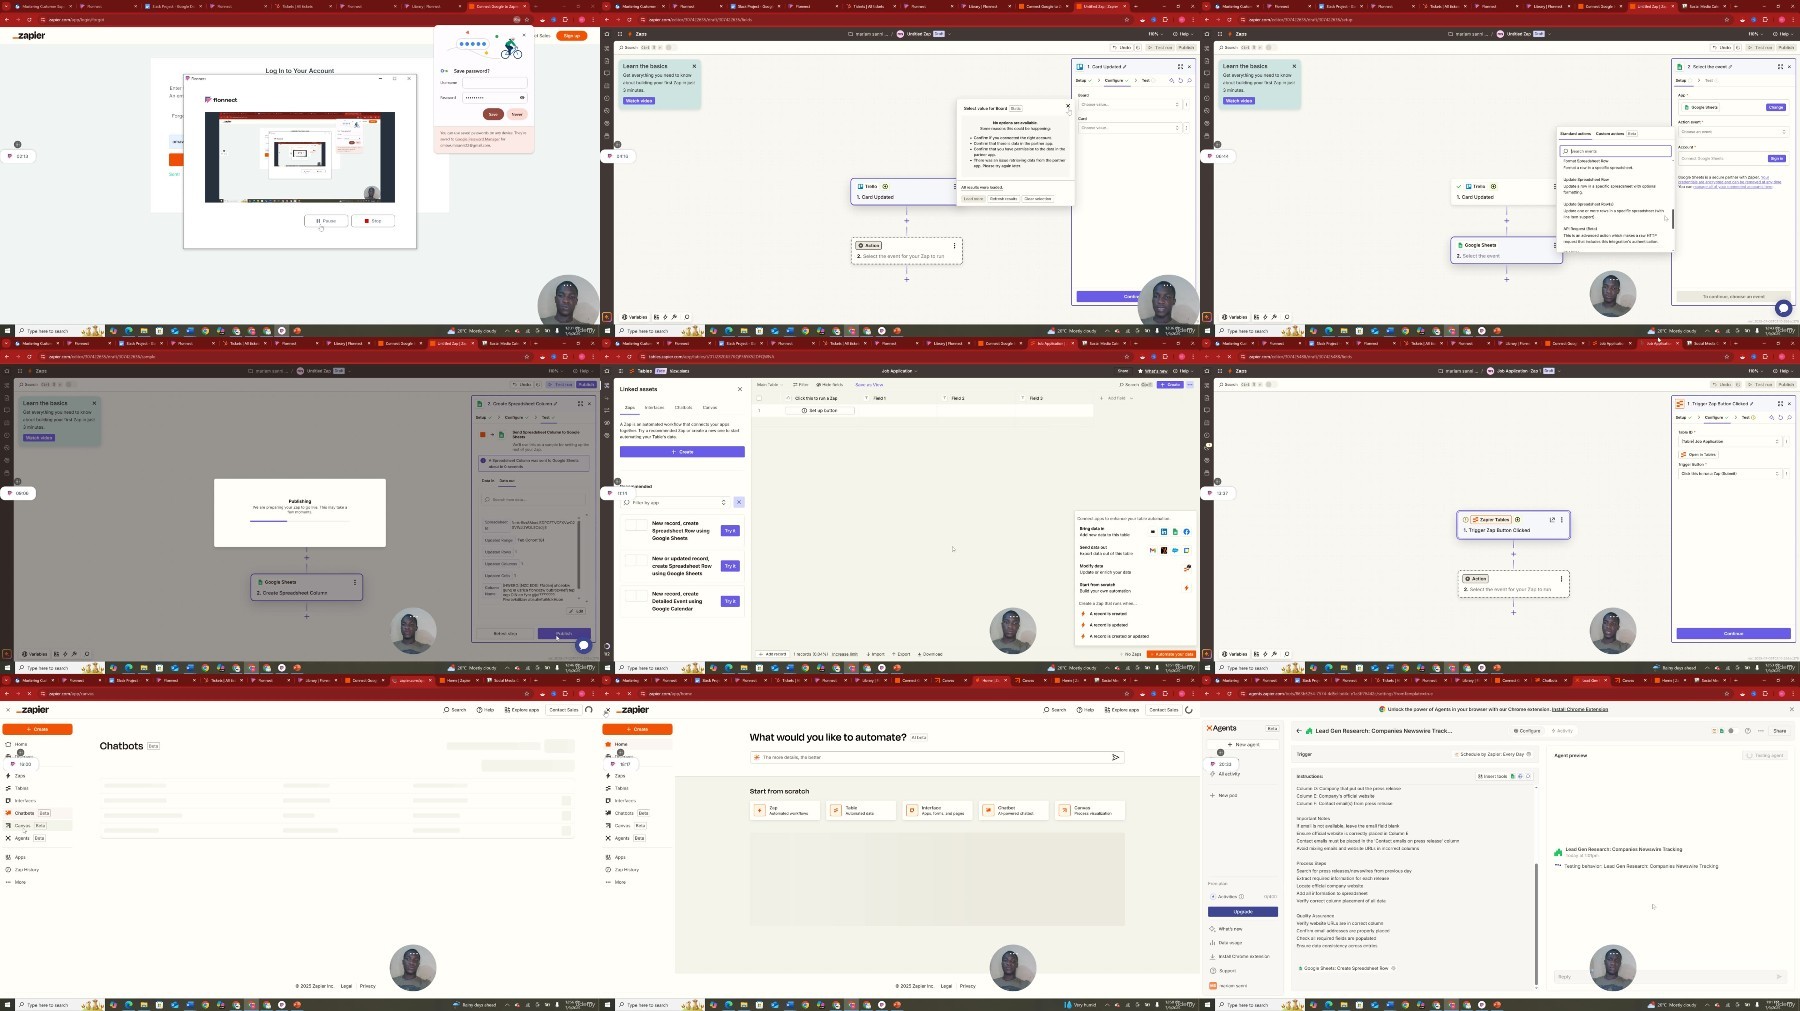Click Try it for the Google Calendar template
The width and height of the screenshot is (1800, 1011).
(x=730, y=601)
